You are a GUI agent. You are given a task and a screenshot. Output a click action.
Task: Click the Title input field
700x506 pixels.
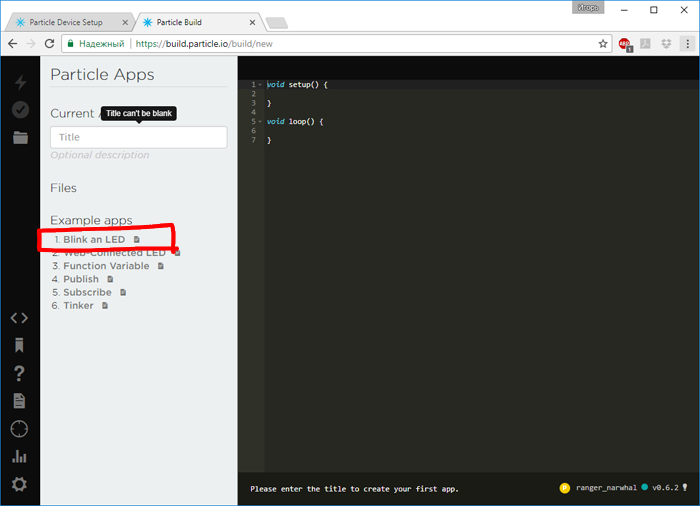[139, 137]
